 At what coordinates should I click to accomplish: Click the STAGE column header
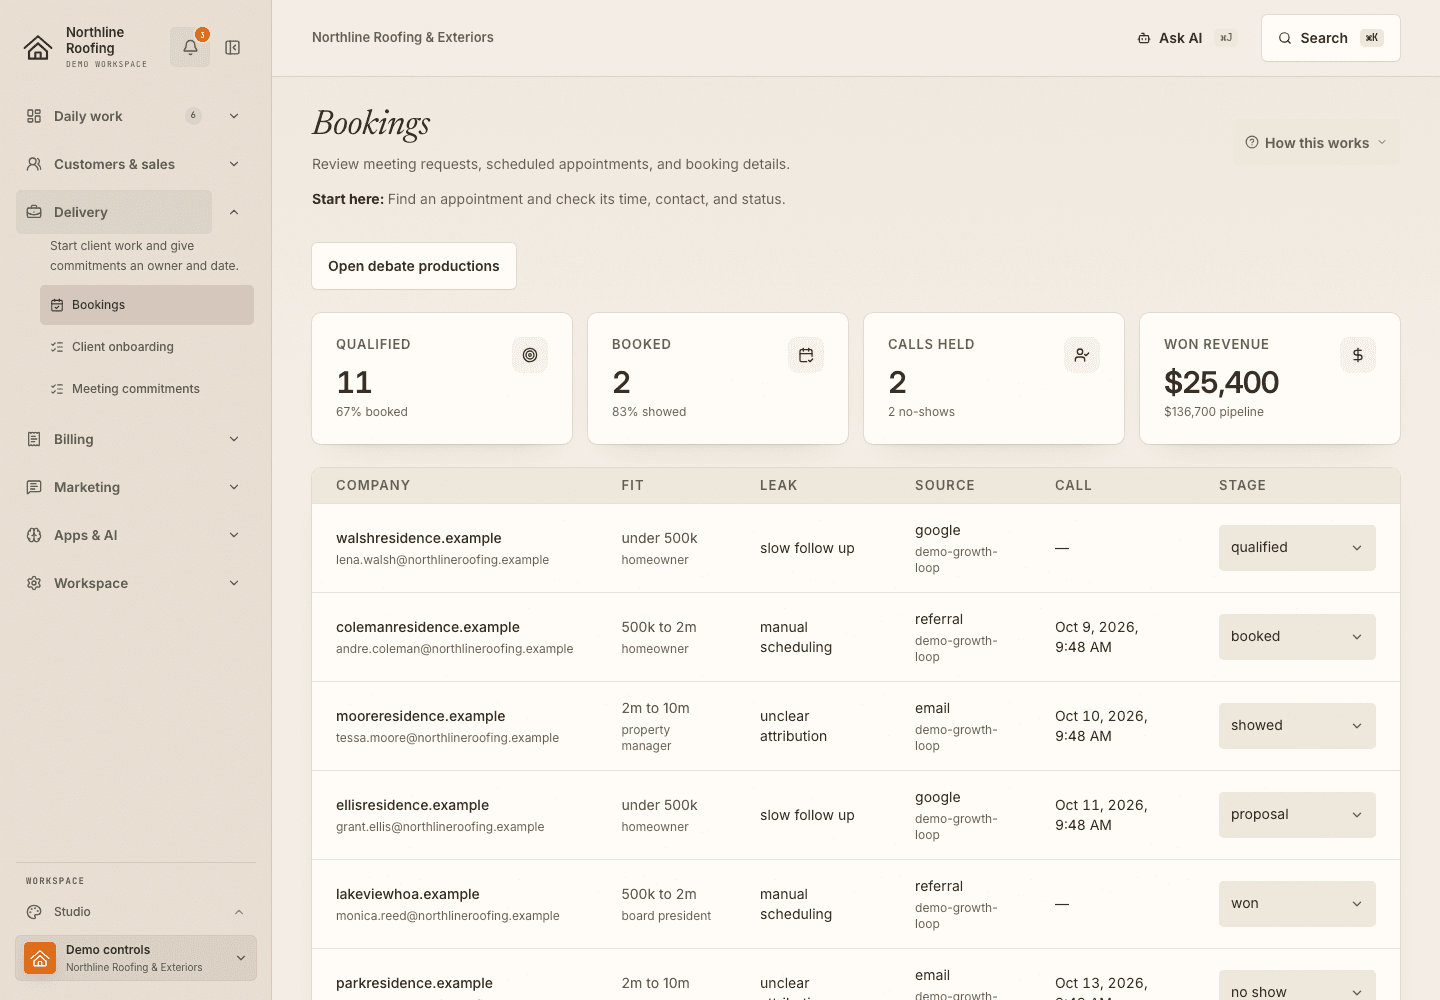click(1242, 485)
